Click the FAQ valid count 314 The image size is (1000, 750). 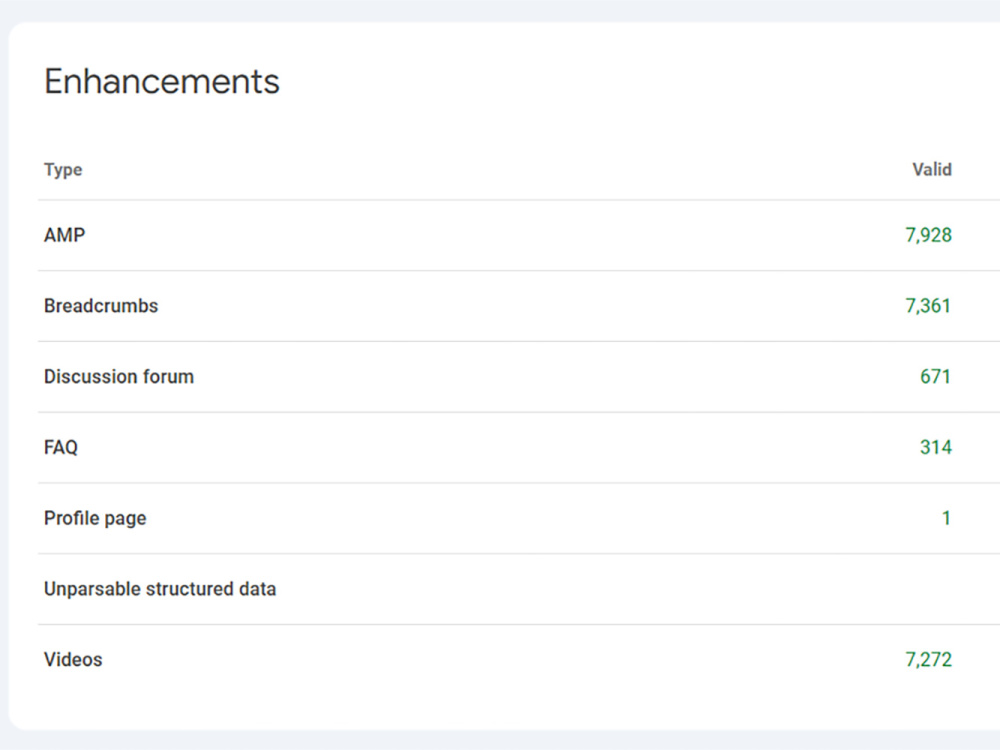(x=935, y=448)
